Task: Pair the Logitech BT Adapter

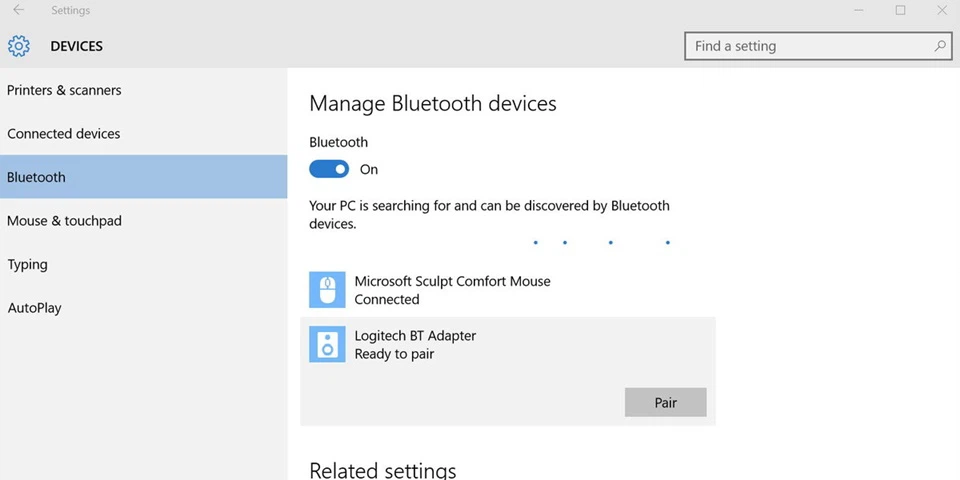Action: pyautogui.click(x=666, y=402)
